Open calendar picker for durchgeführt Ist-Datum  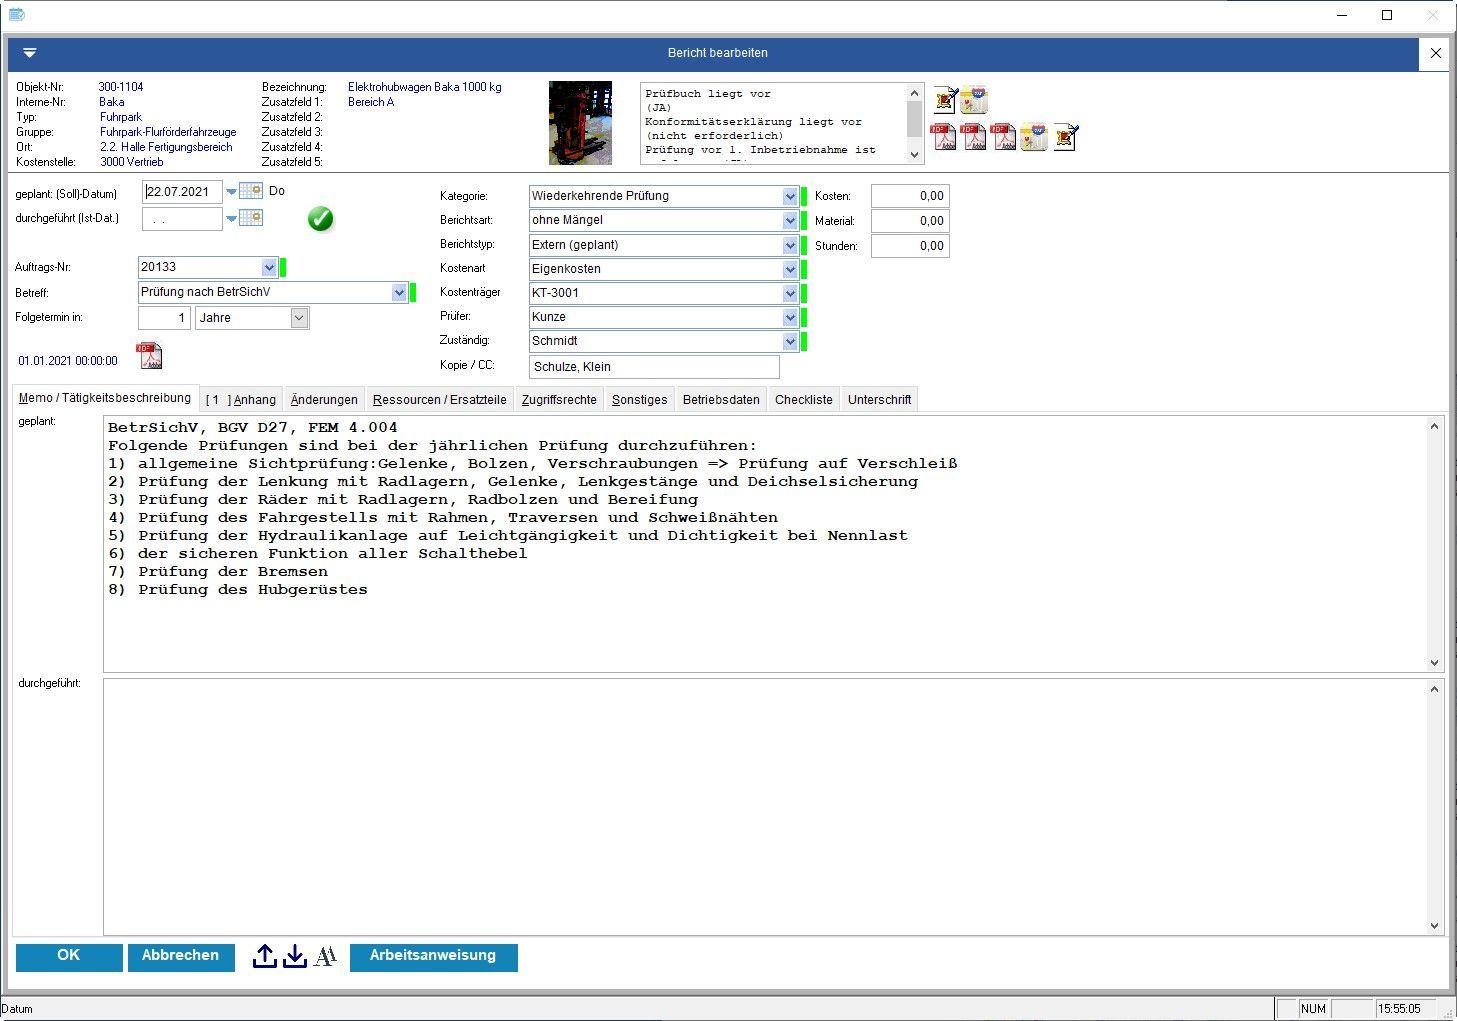[251, 217]
